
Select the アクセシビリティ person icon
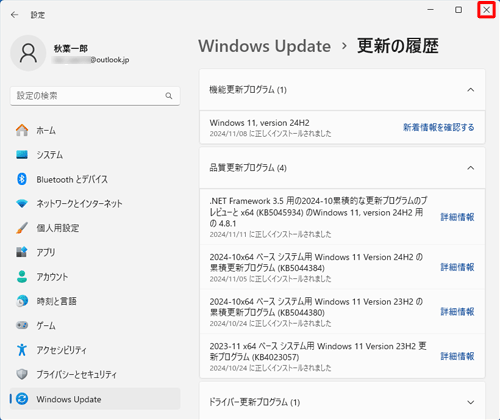(x=22, y=350)
